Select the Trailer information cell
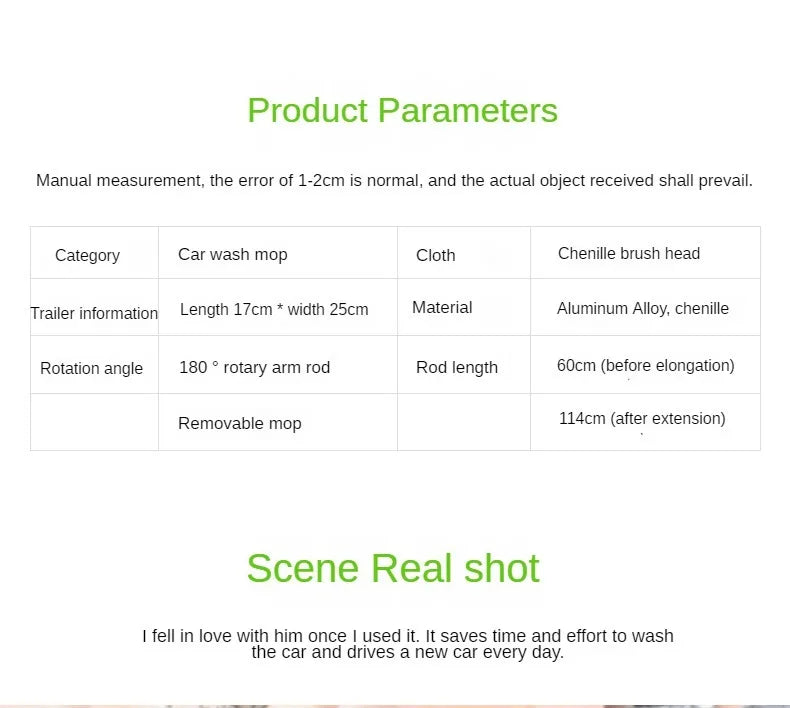This screenshot has height=708, width=790. tap(94, 313)
